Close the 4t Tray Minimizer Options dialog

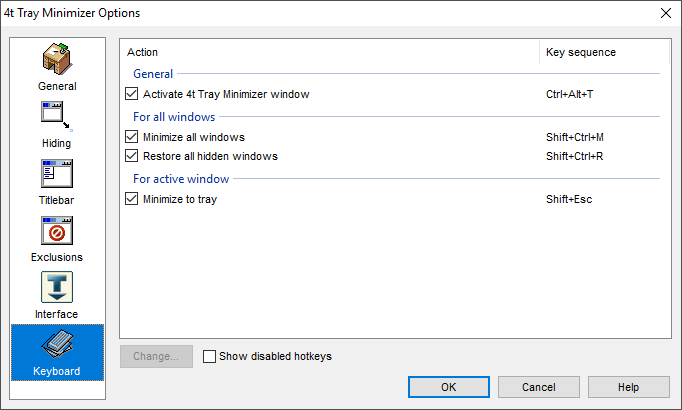click(x=665, y=13)
